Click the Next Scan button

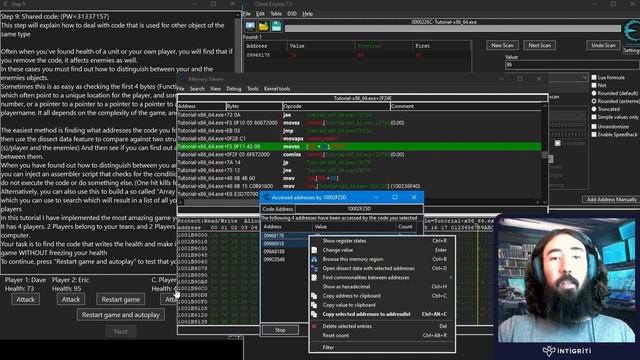540,45
